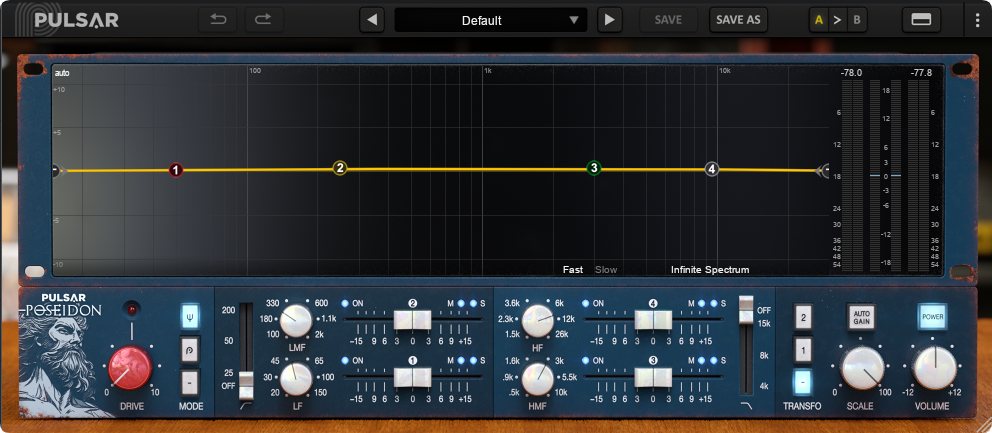
Task: Click the undo arrow button
Action: click(218, 20)
